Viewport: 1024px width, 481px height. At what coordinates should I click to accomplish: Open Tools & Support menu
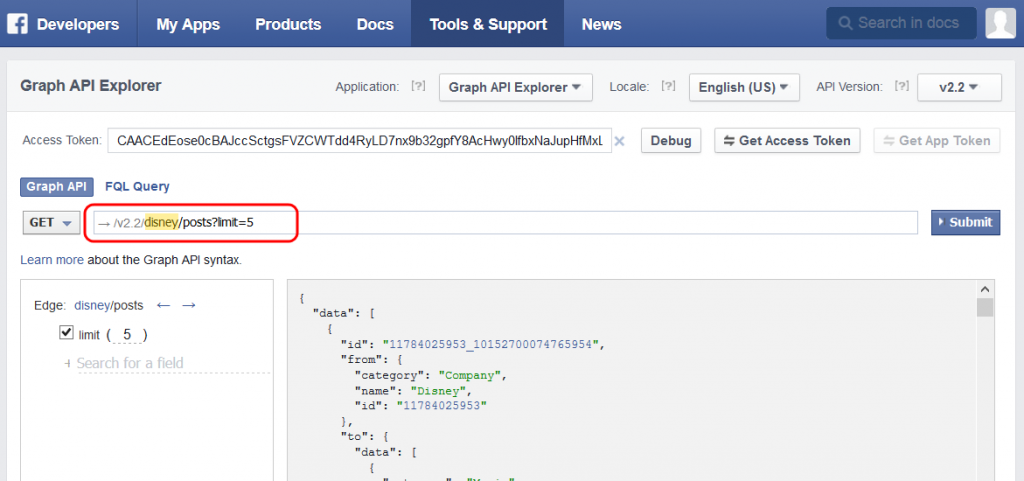[x=488, y=24]
